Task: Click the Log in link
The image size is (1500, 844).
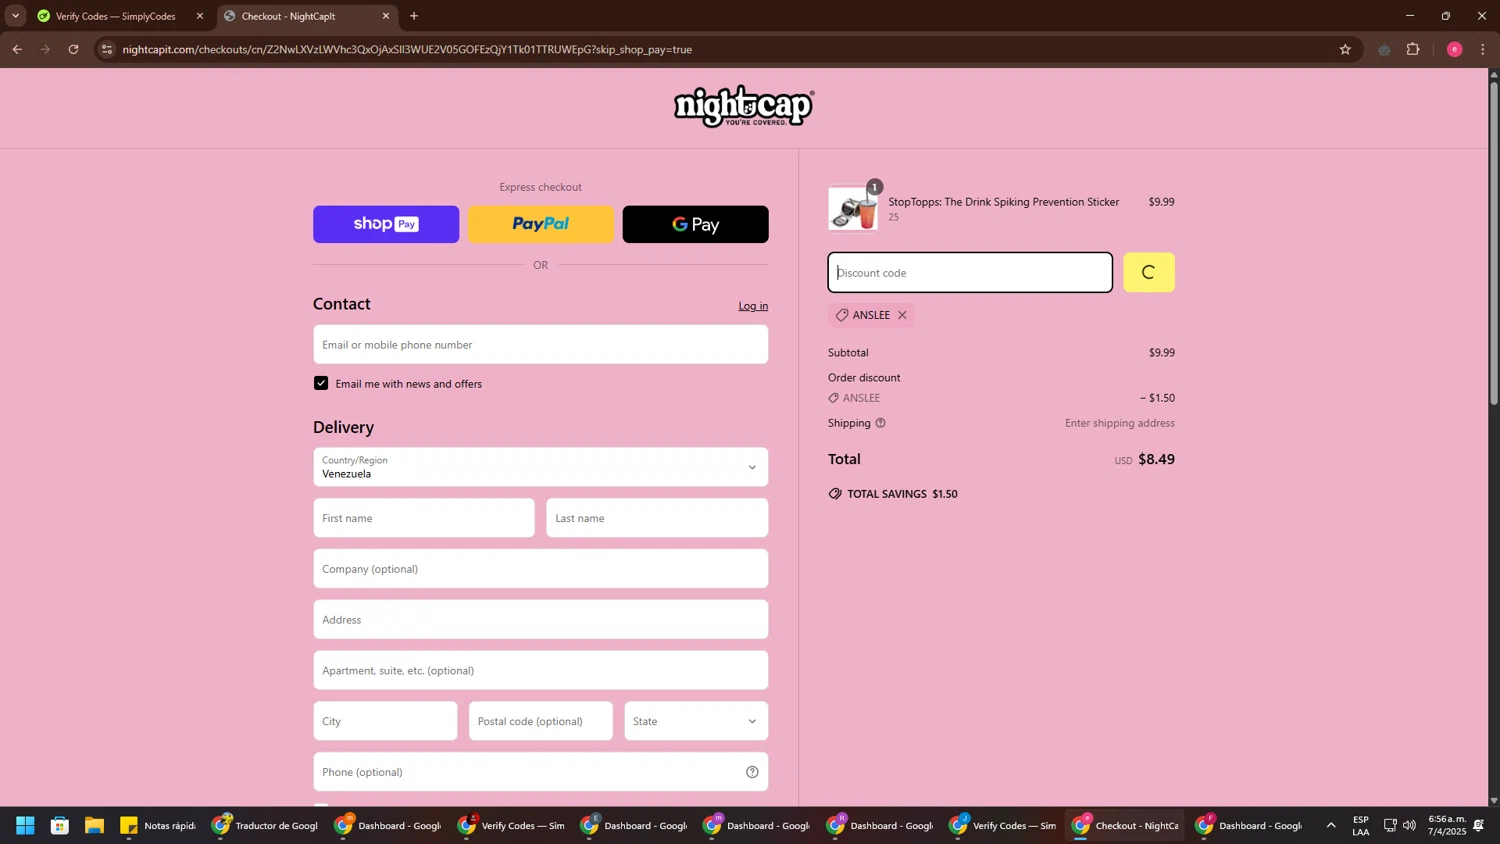Action: 753,306
